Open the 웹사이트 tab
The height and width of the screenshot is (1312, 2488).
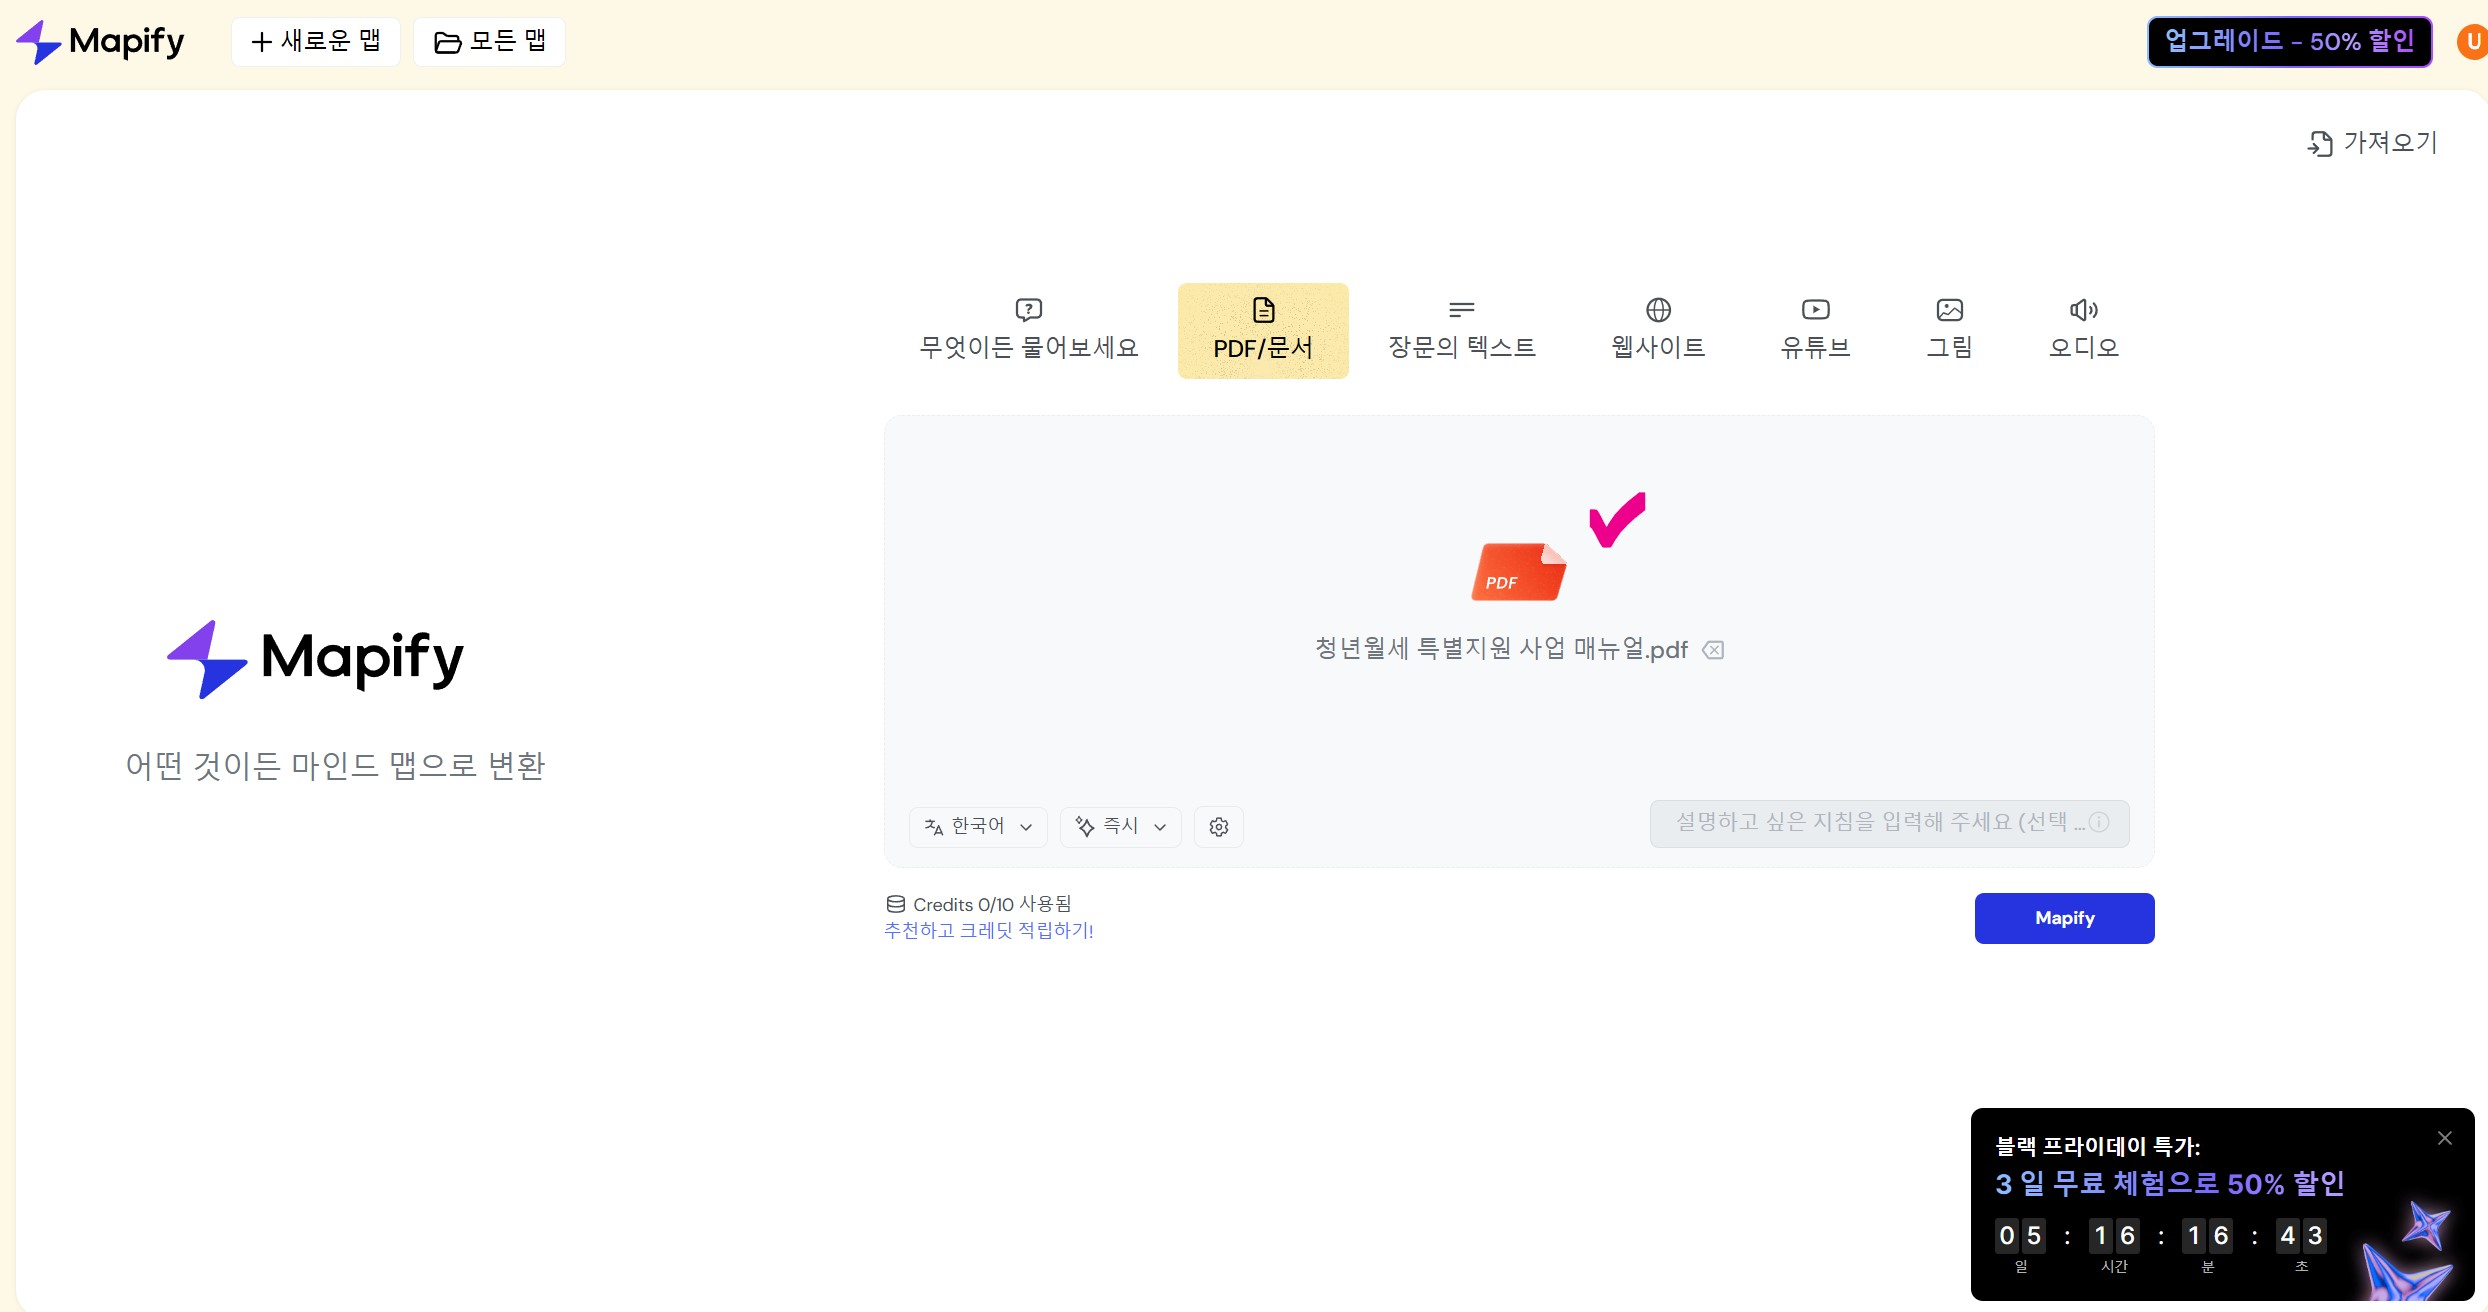click(x=1658, y=330)
